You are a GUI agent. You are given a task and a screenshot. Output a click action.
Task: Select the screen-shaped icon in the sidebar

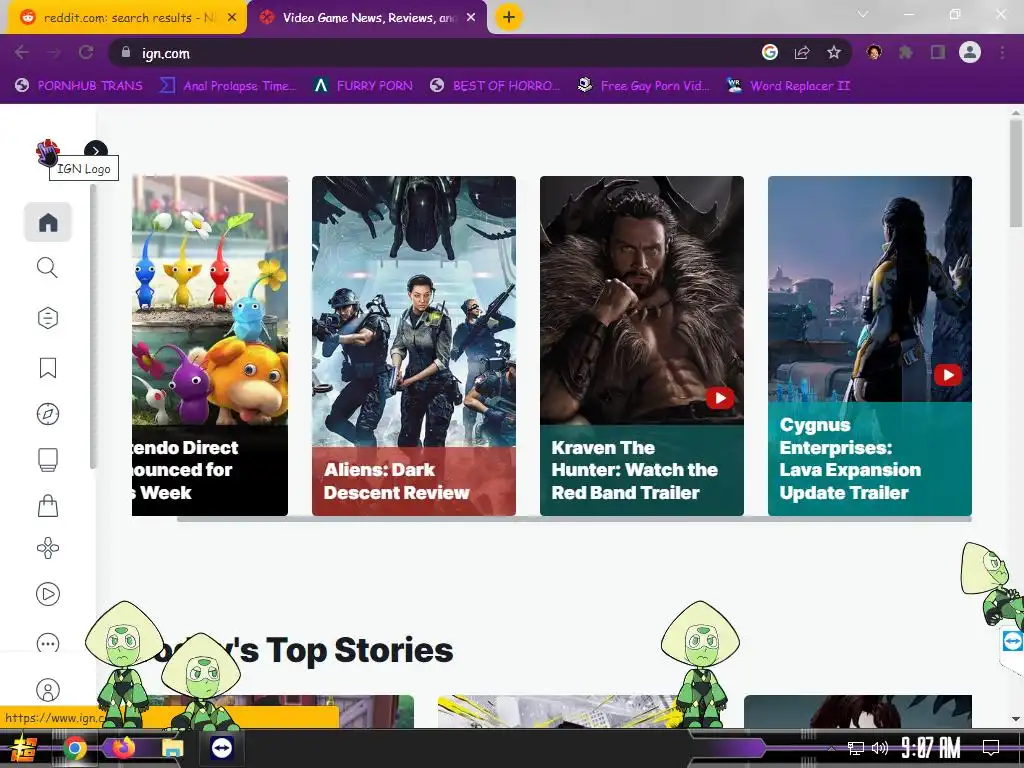[48, 460]
